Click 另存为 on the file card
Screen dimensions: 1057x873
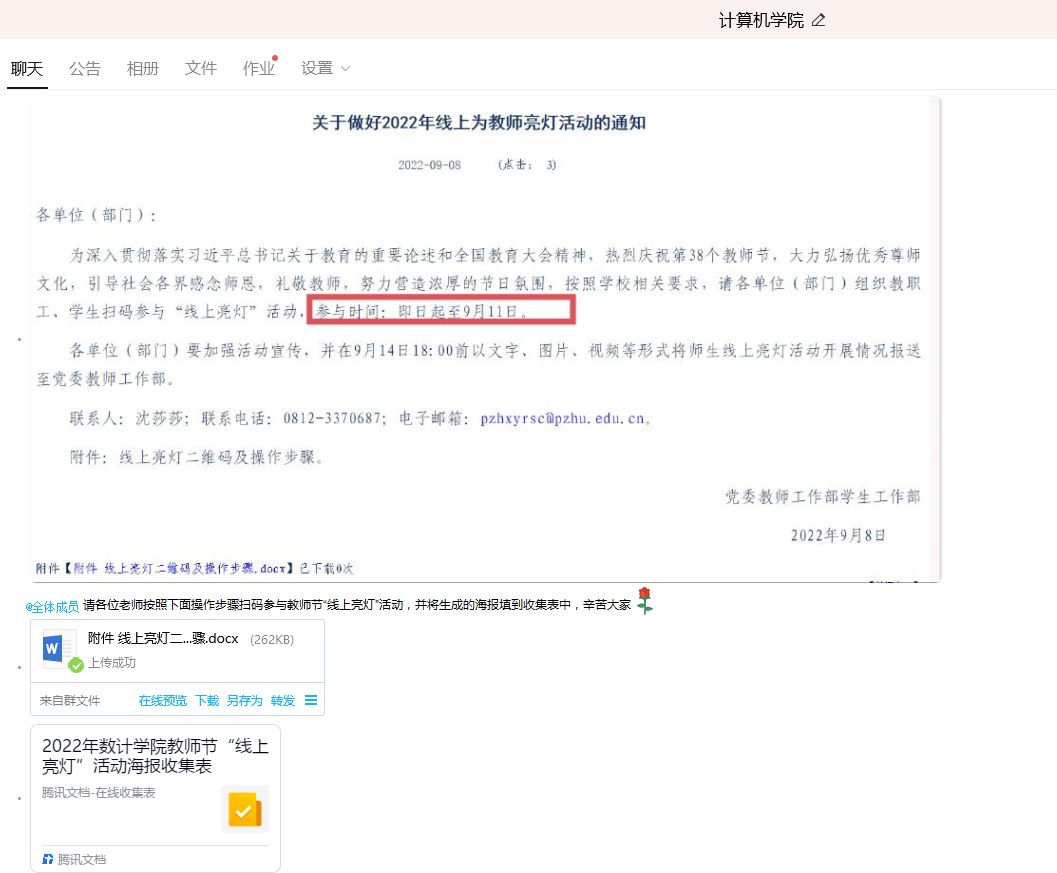point(244,701)
